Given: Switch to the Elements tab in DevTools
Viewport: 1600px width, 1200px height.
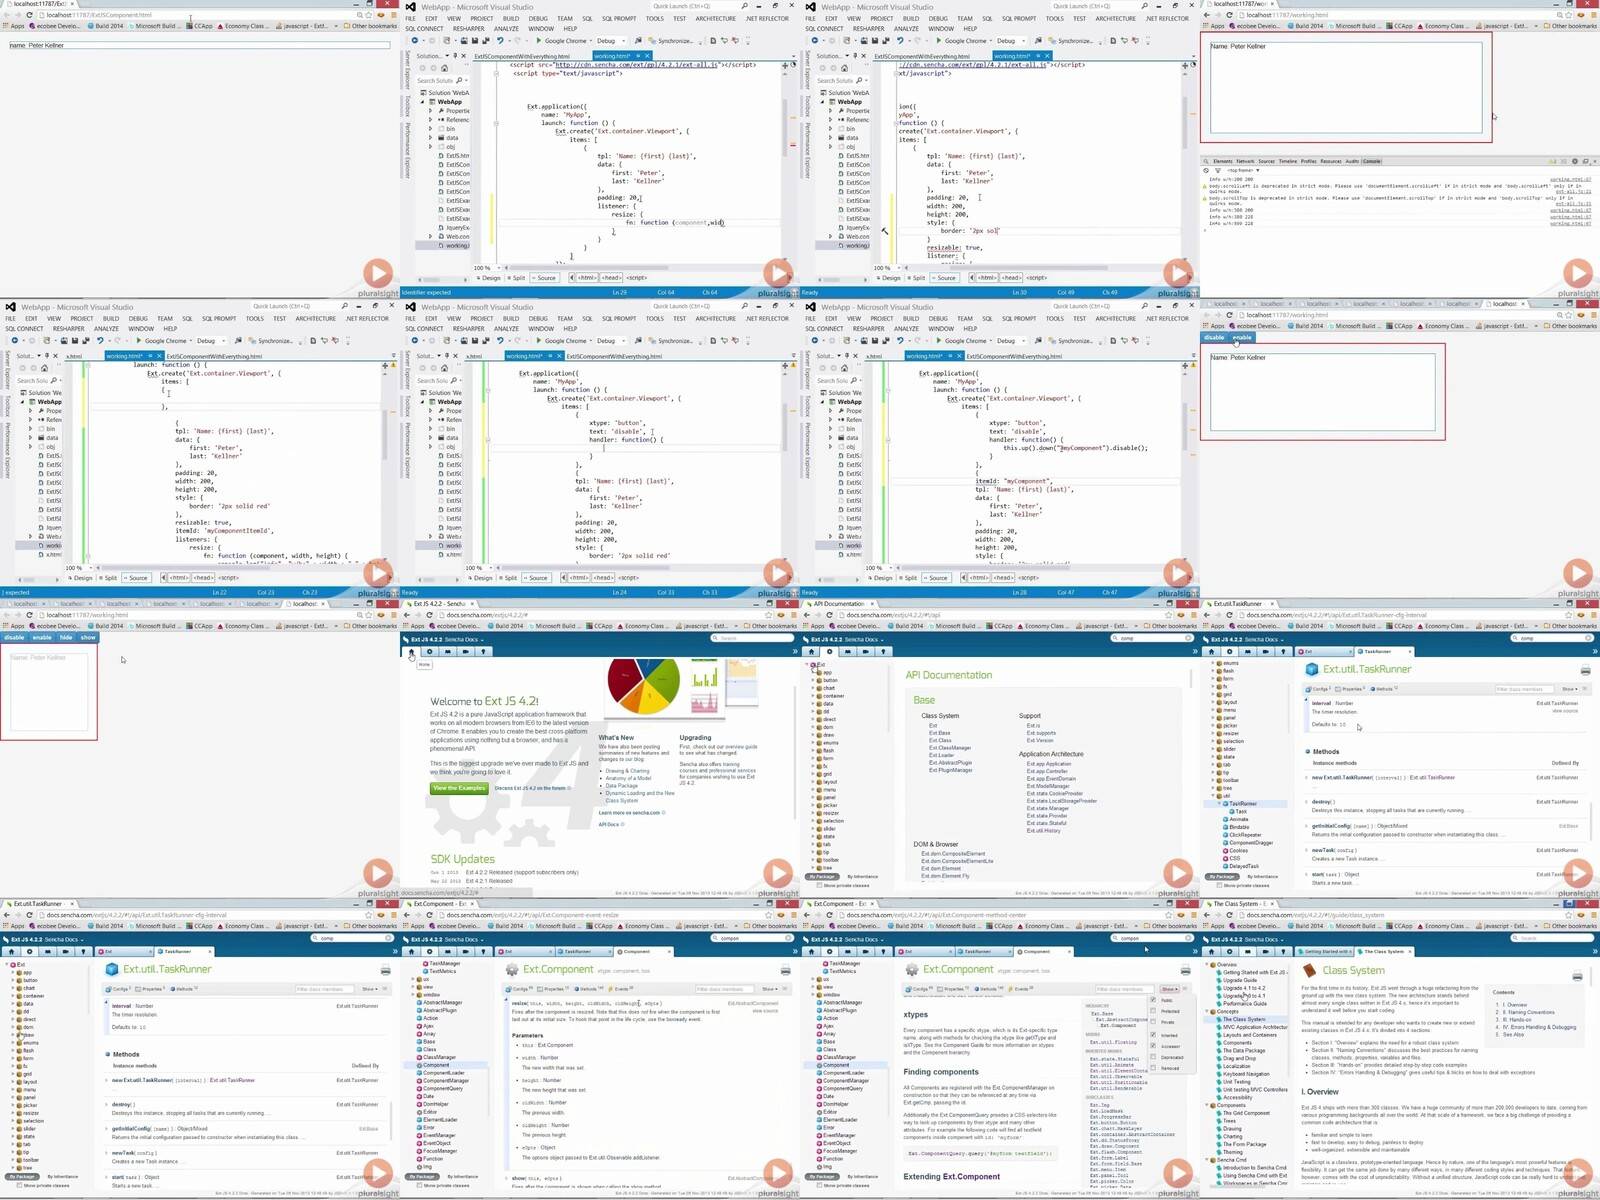Looking at the screenshot, I should 1223,161.
